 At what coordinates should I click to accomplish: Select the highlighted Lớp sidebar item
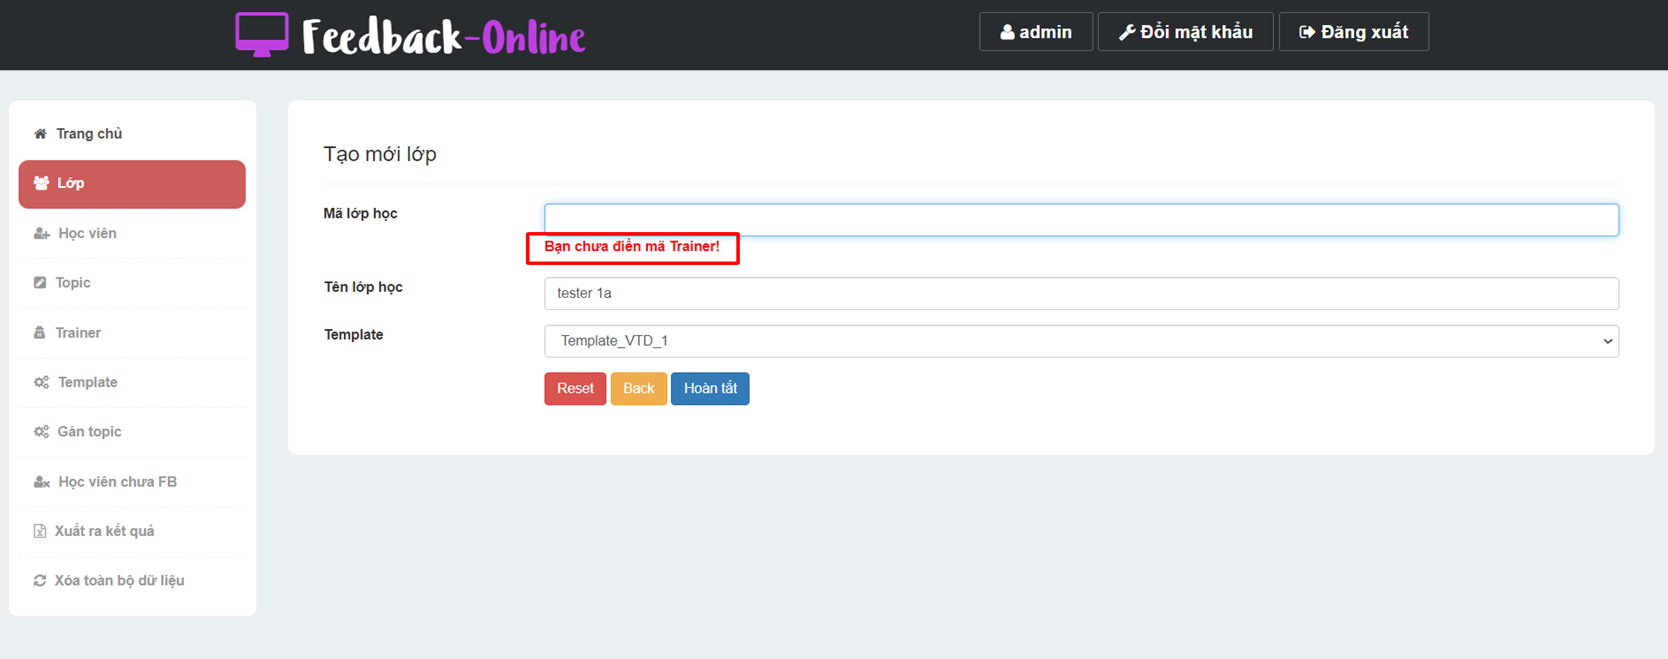(132, 184)
